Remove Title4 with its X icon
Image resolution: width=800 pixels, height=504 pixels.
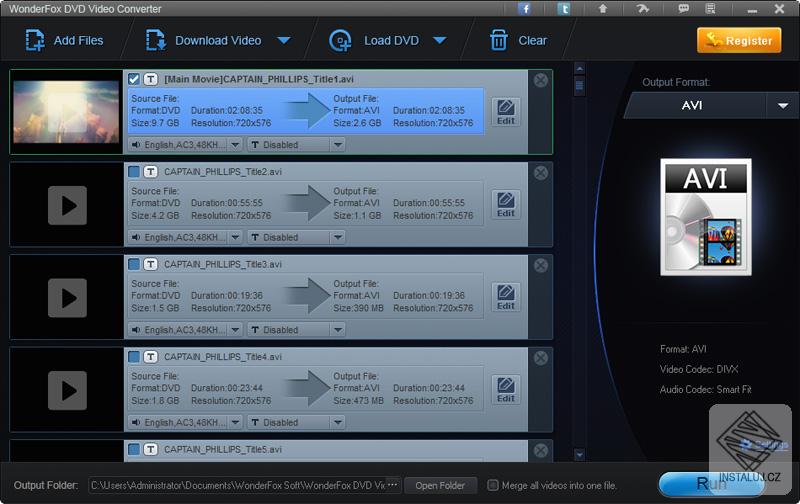541,358
